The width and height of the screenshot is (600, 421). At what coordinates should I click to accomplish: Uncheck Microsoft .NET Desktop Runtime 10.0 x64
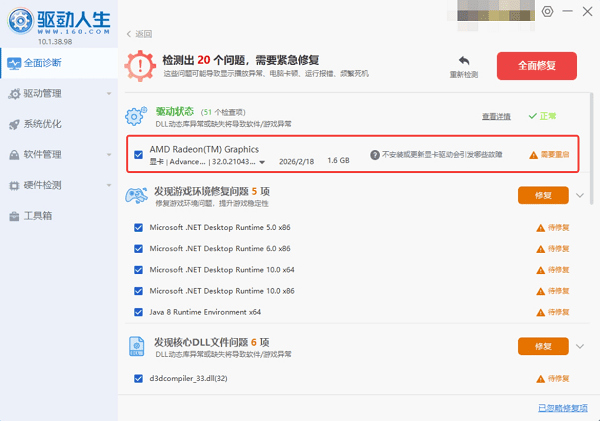139,270
